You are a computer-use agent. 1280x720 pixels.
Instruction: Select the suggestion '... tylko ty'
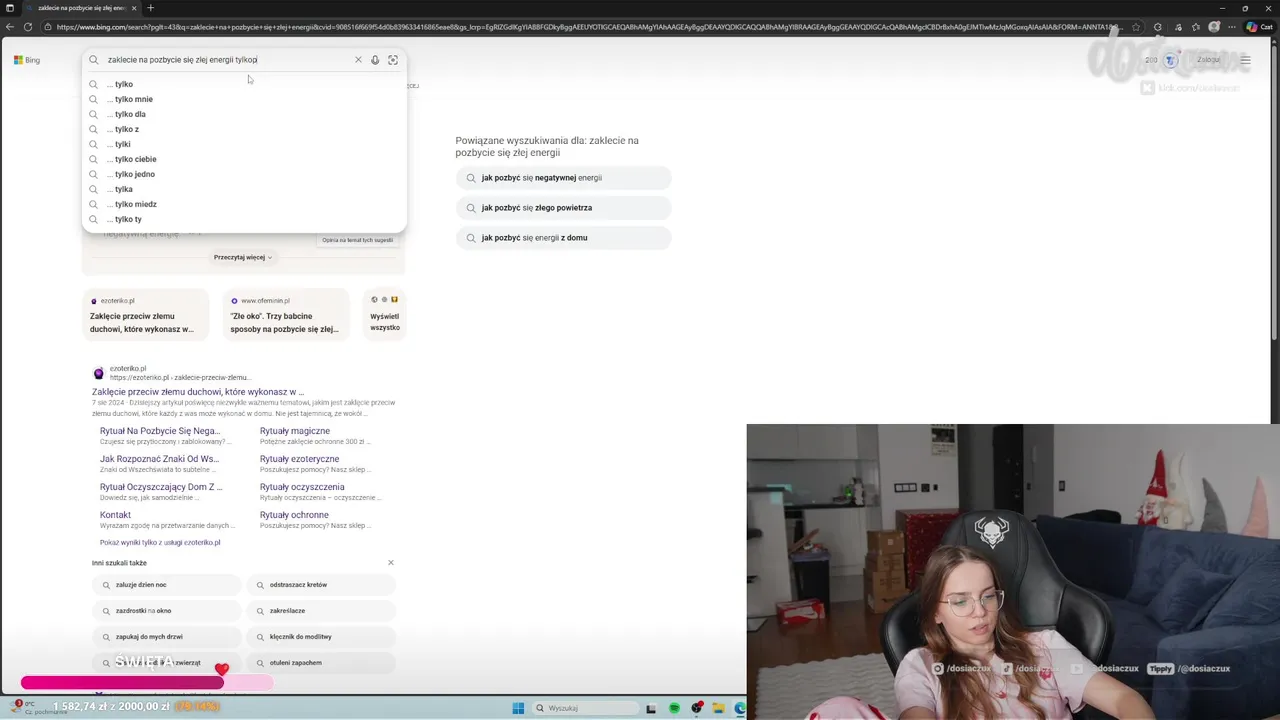(x=244, y=219)
